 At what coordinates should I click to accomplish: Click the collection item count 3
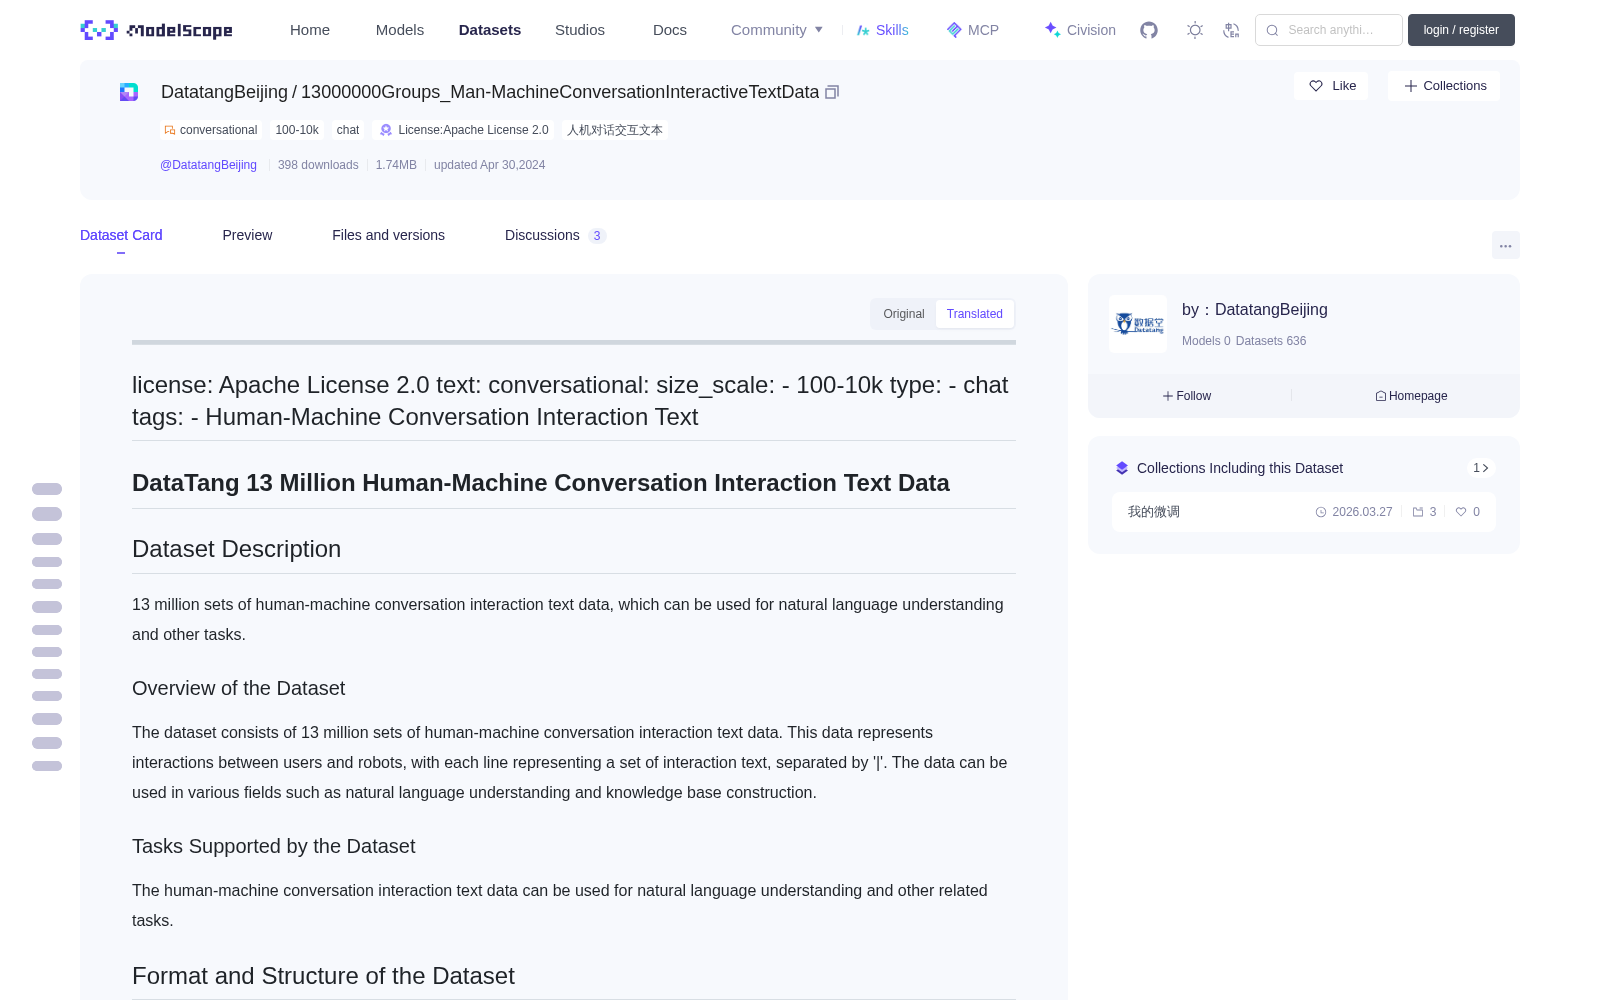1424,512
